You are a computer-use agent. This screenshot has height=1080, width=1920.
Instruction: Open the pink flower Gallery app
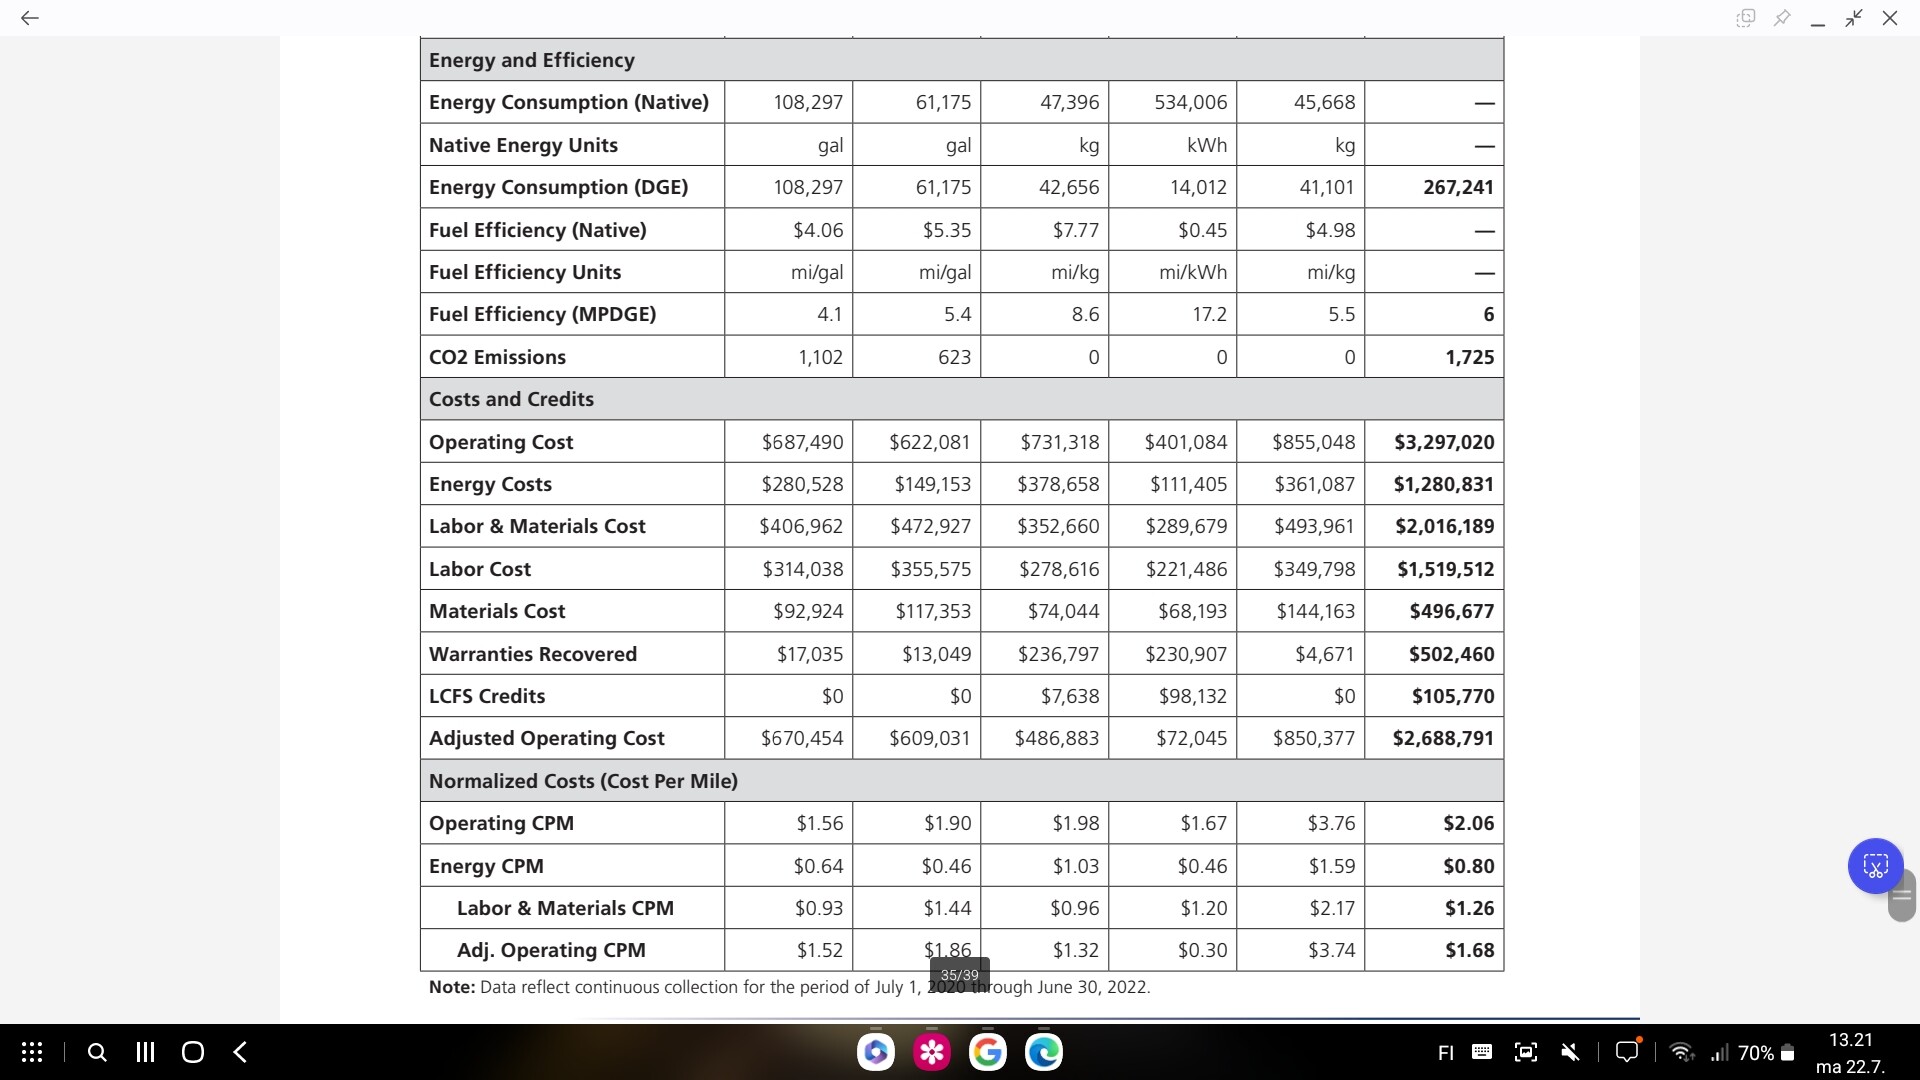[x=932, y=1052]
